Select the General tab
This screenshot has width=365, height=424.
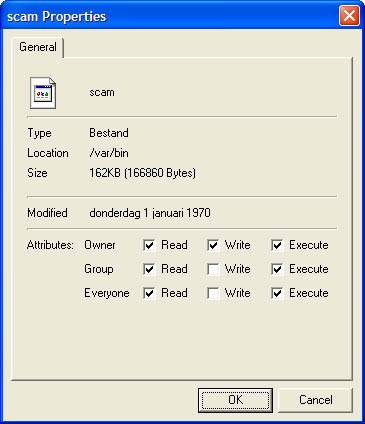click(38, 47)
